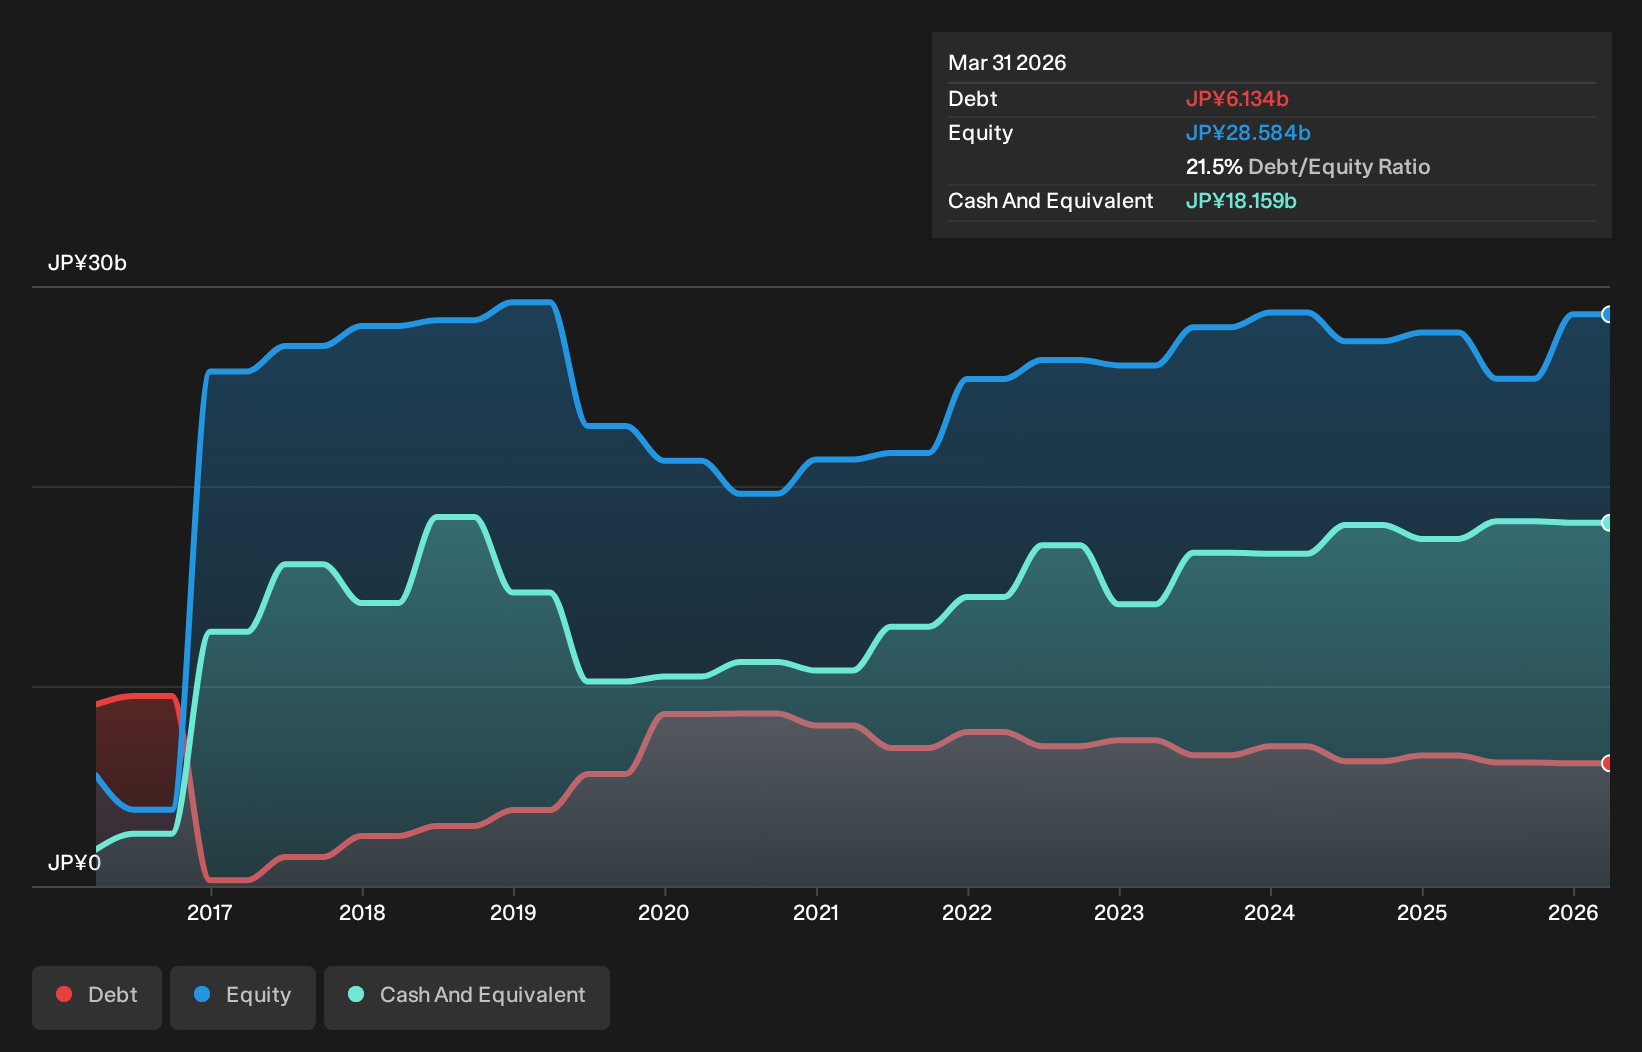Click the Debt label in tooltip
The height and width of the screenshot is (1052, 1642).
973,98
